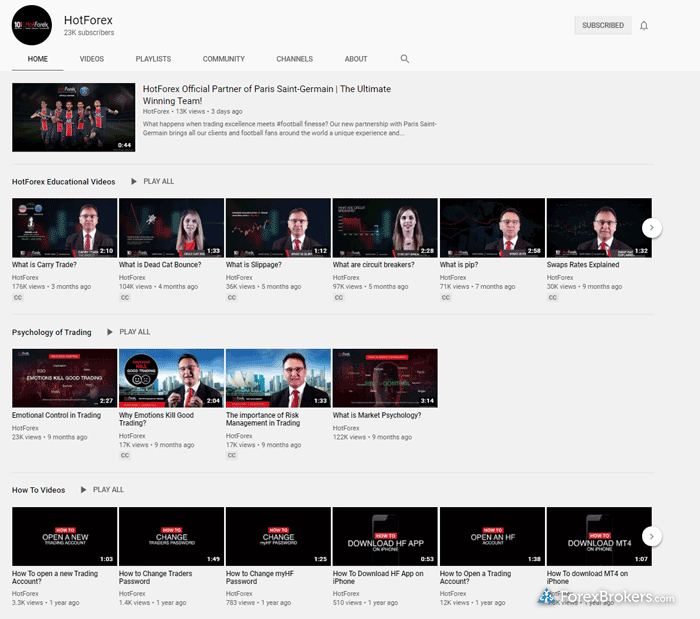Open Why Emotions Kill Good Trading thumbnail
Image resolution: width=700 pixels, height=619 pixels.
pyautogui.click(x=171, y=378)
